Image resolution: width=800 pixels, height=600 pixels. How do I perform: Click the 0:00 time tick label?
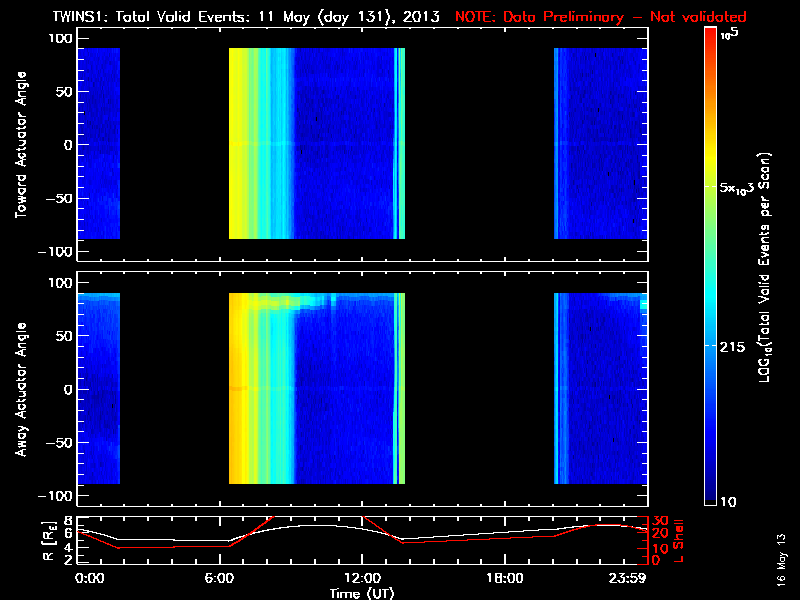[89, 578]
